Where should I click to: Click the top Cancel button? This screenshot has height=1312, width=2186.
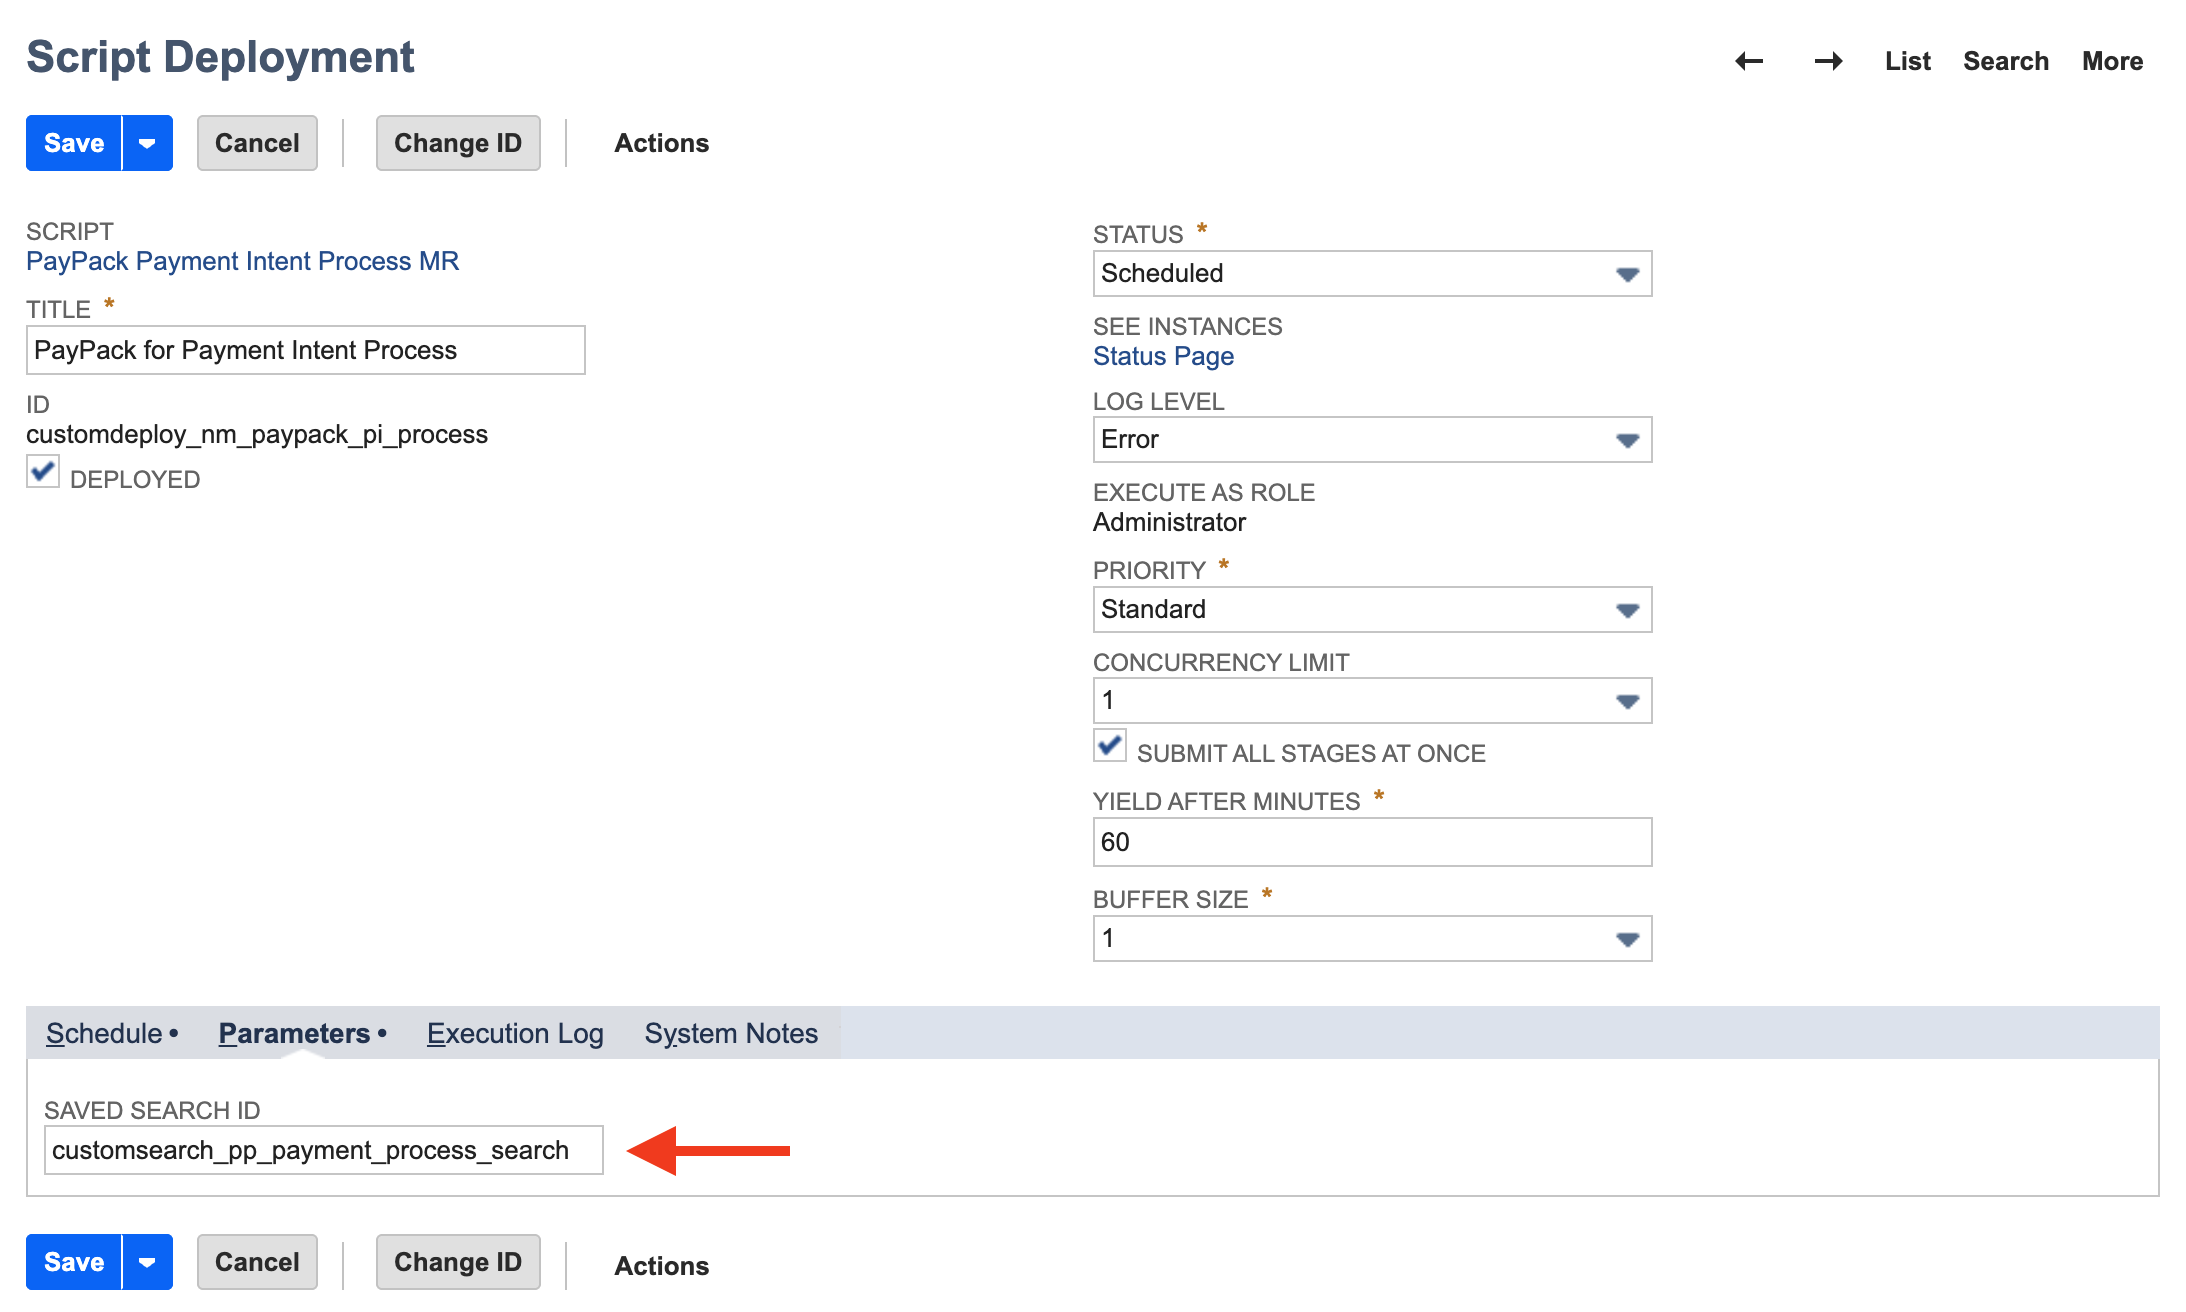257,143
